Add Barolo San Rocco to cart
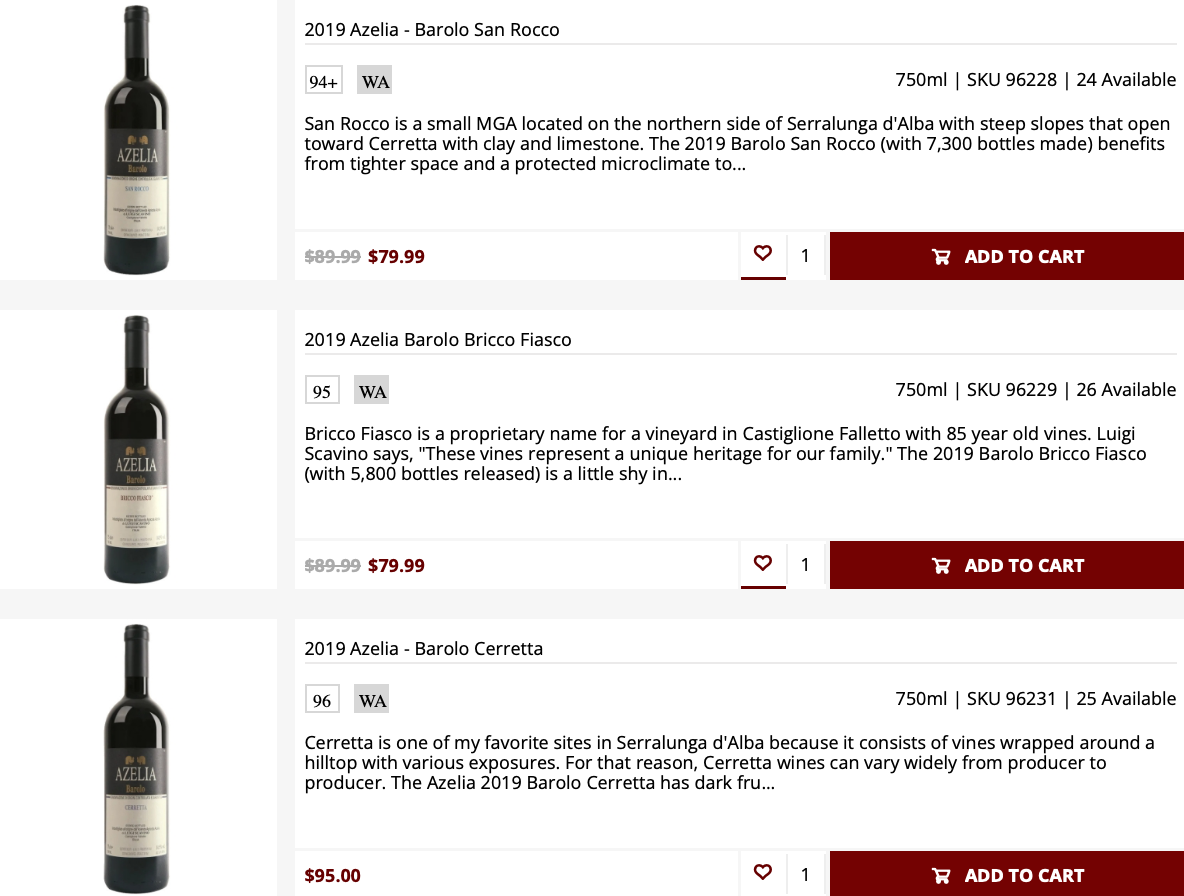 tap(1007, 256)
